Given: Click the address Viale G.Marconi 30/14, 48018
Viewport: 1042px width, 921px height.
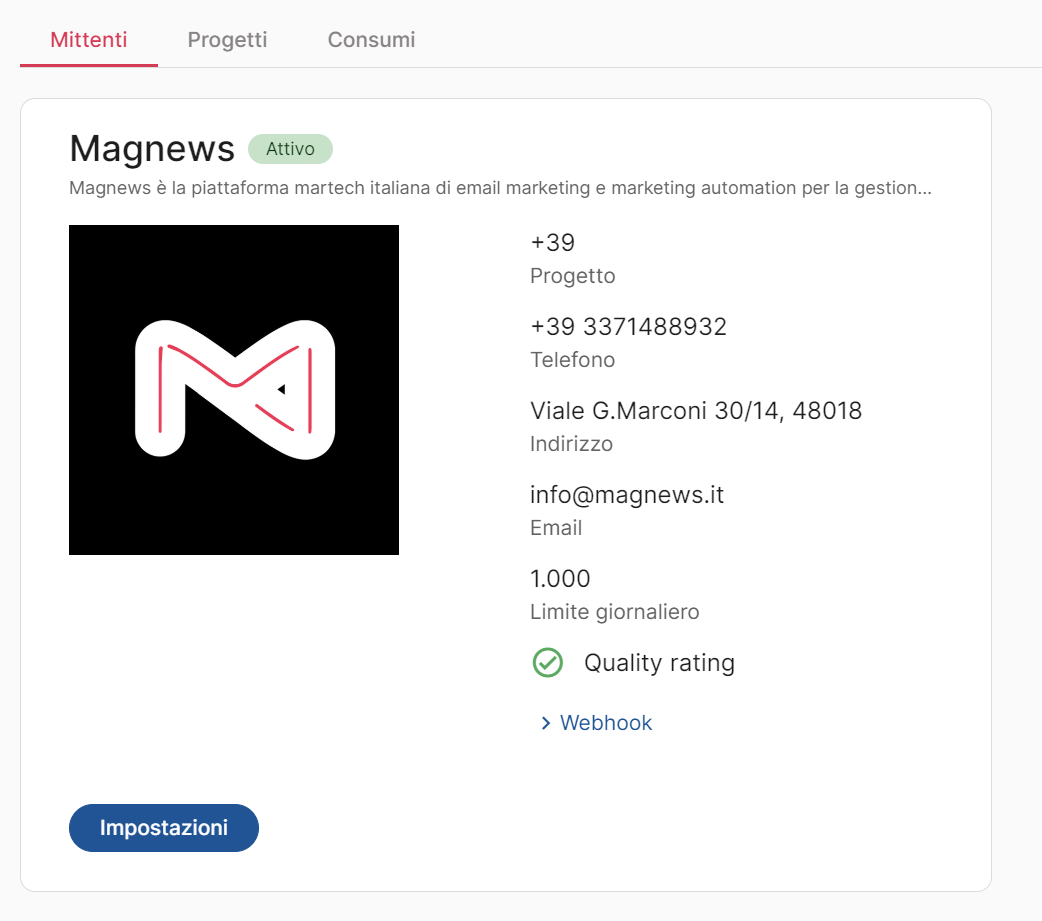Looking at the screenshot, I should point(696,411).
